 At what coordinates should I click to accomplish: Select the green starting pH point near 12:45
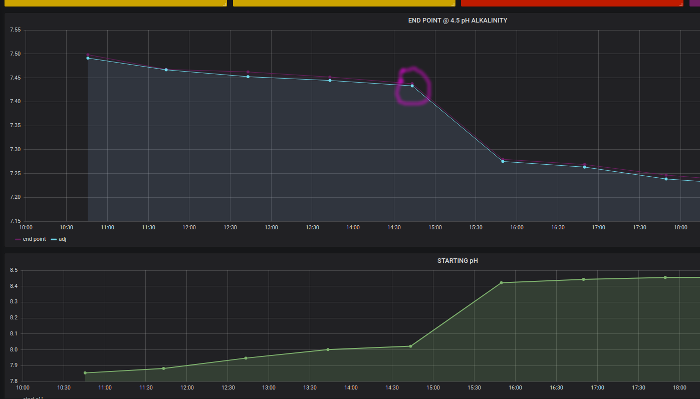click(x=246, y=358)
